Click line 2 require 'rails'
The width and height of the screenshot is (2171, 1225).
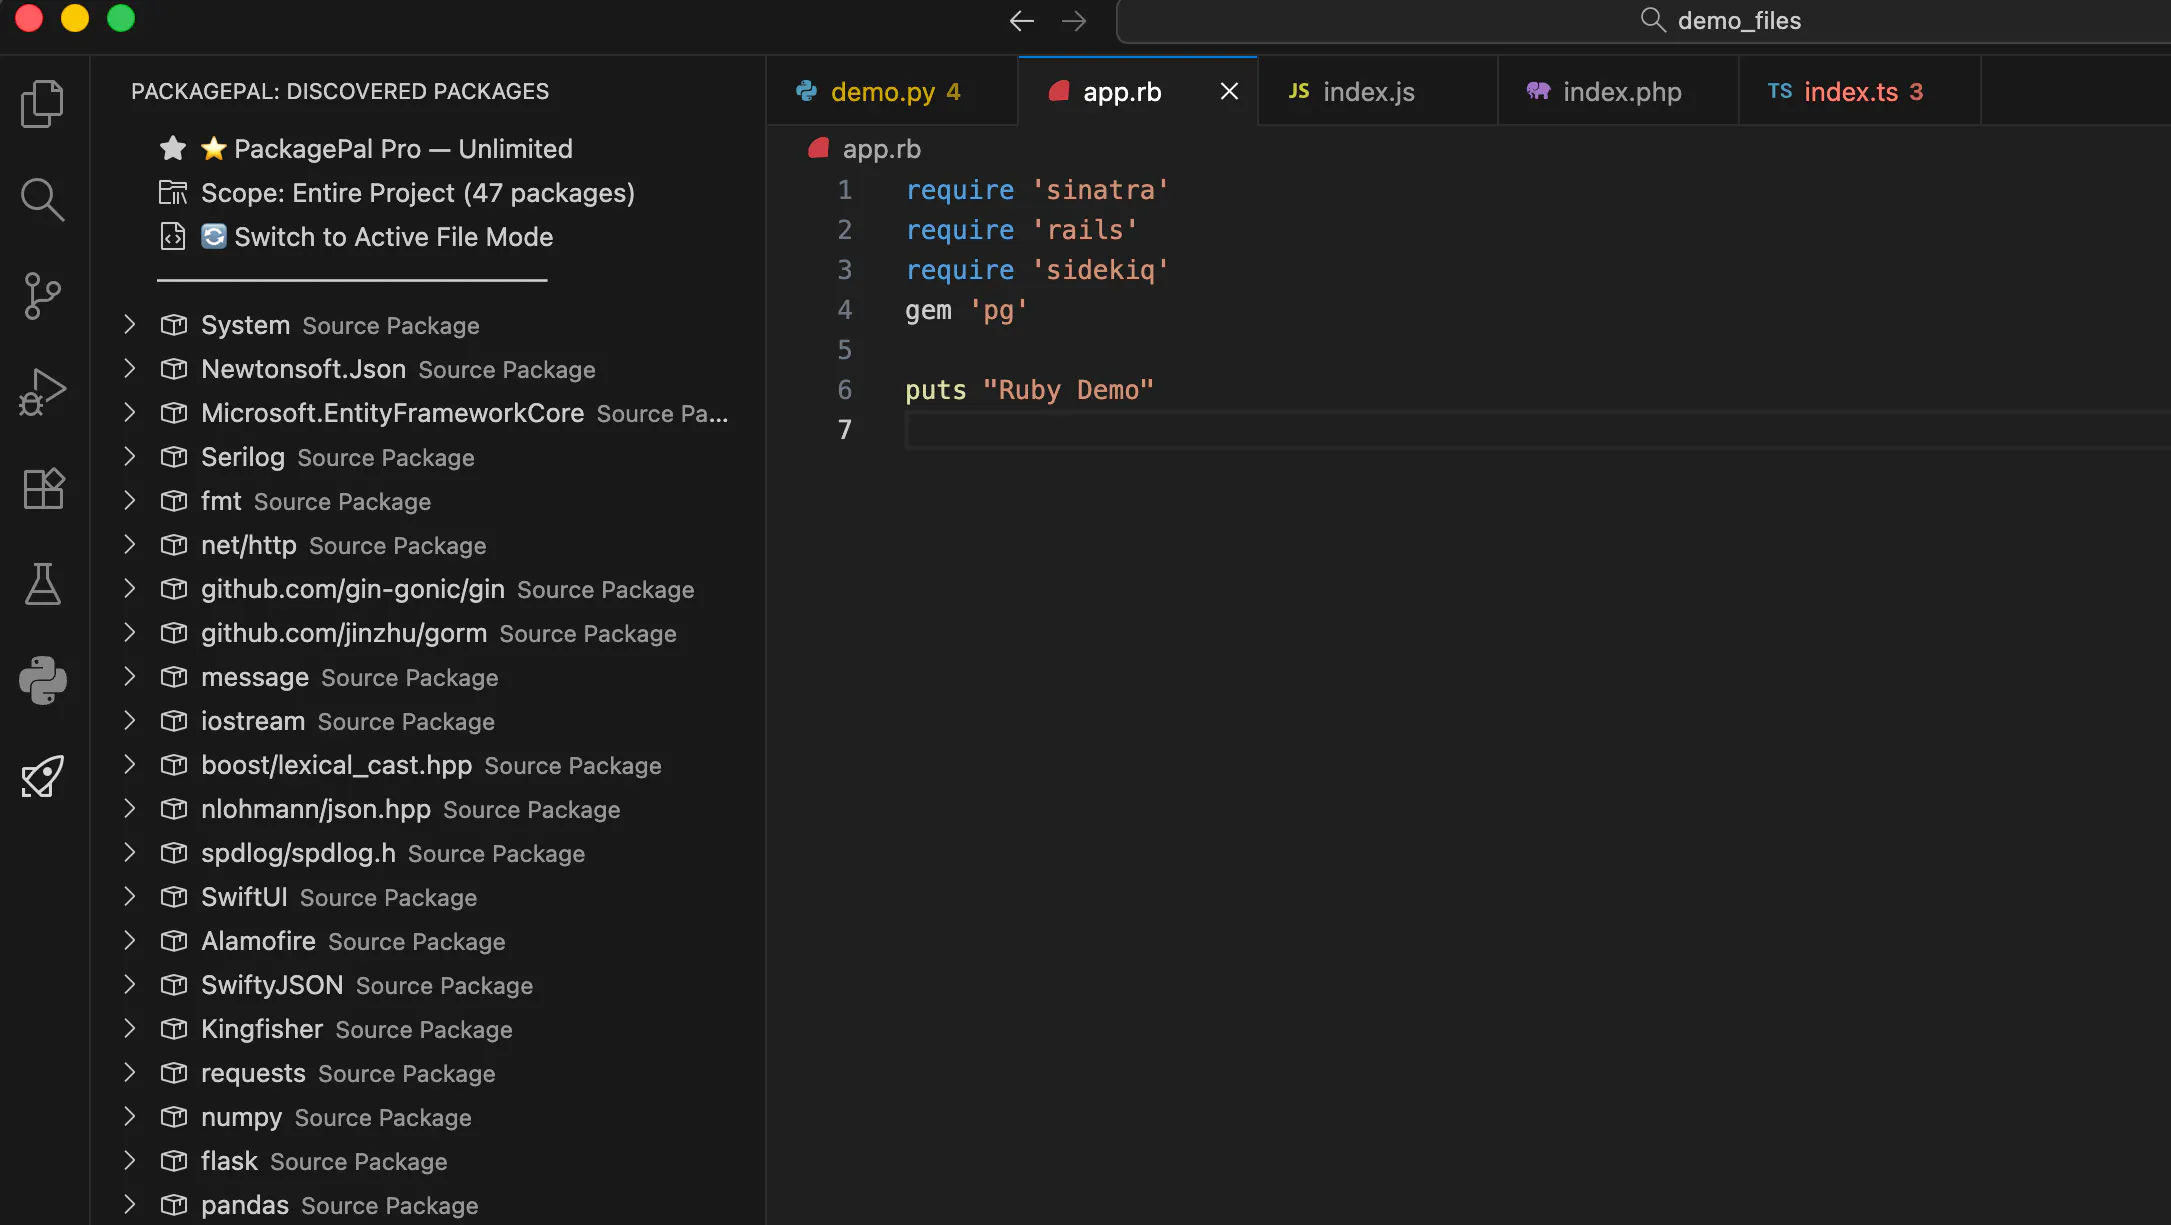click(x=1021, y=230)
